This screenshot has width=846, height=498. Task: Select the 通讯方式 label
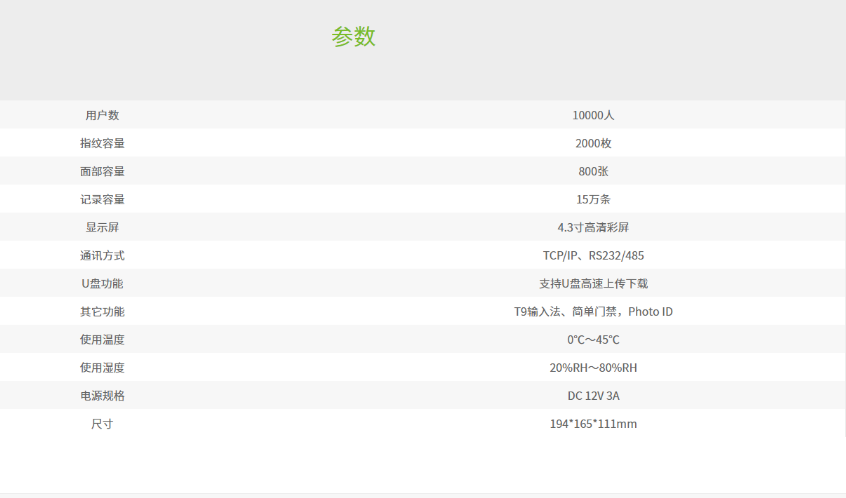click(102, 255)
